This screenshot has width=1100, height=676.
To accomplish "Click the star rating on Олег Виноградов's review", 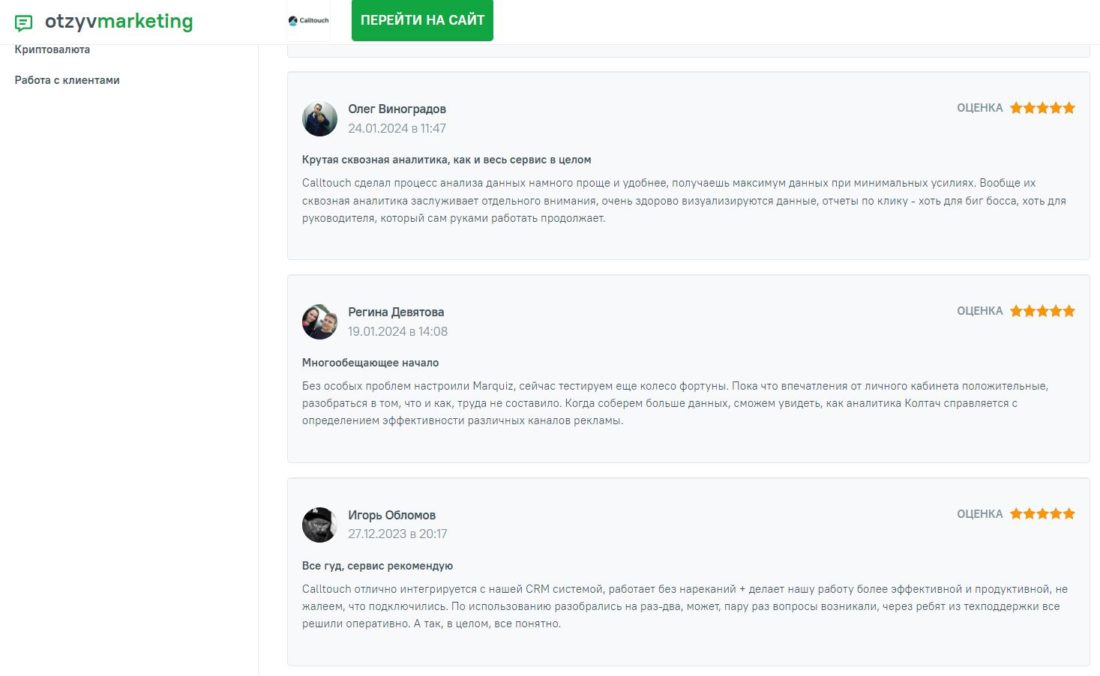I will (x=1042, y=108).
